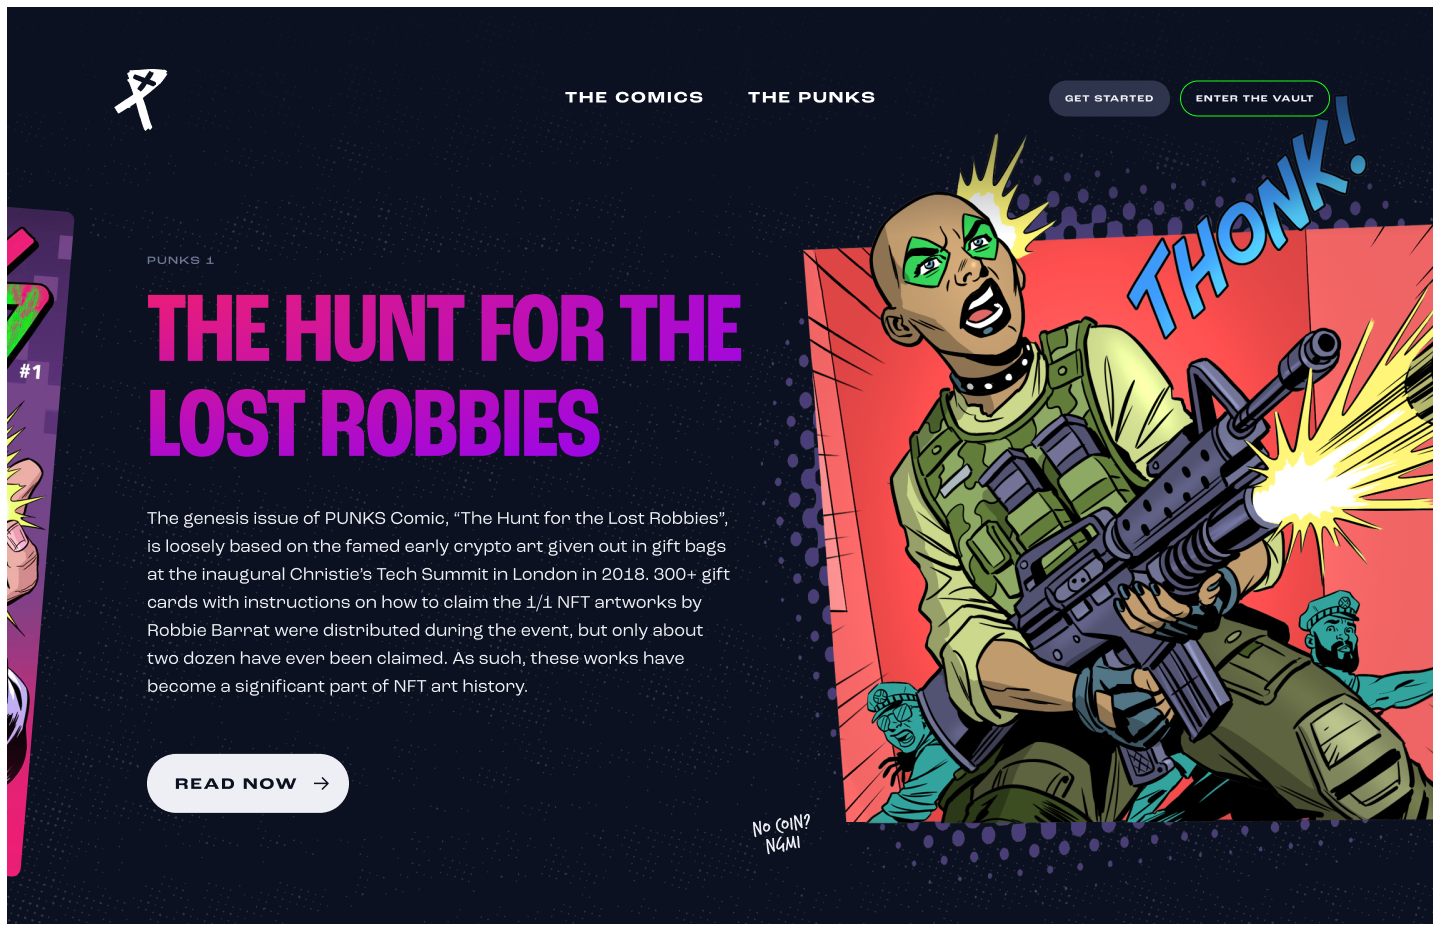Click the PUNKS Comic logo icon
The width and height of the screenshot is (1440, 931).
(141, 99)
